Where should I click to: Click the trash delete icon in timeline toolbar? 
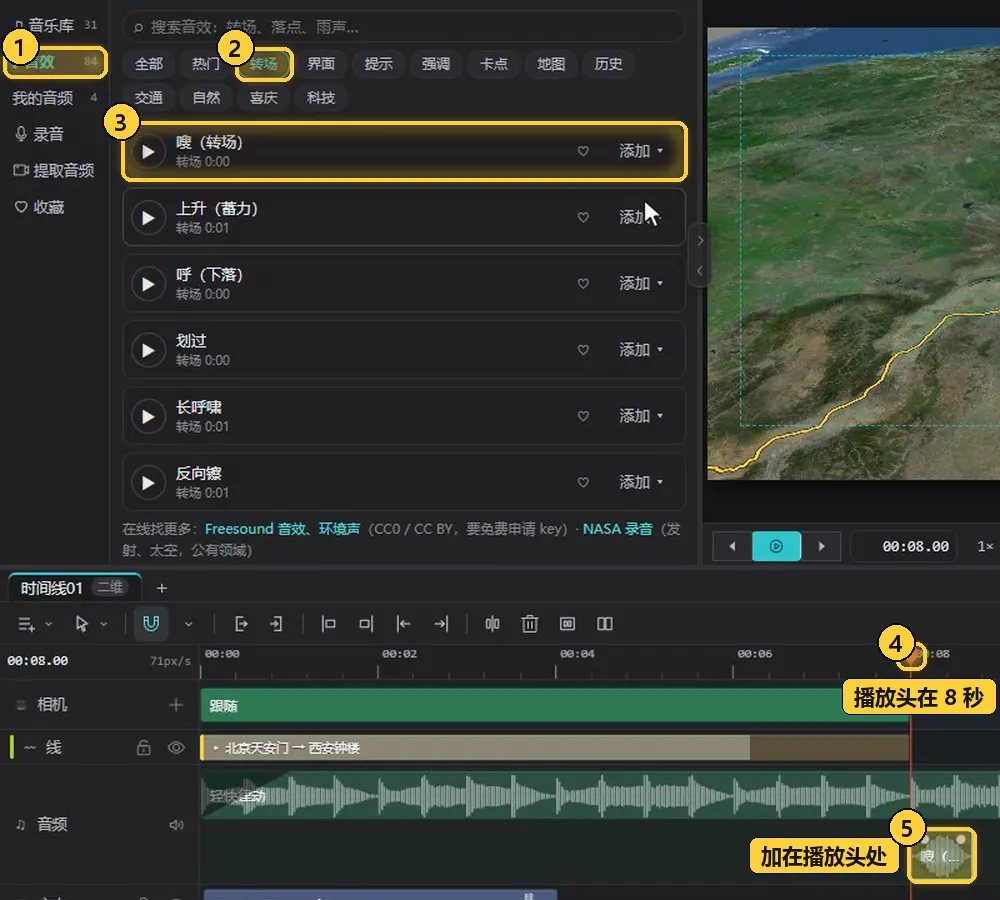pos(529,624)
